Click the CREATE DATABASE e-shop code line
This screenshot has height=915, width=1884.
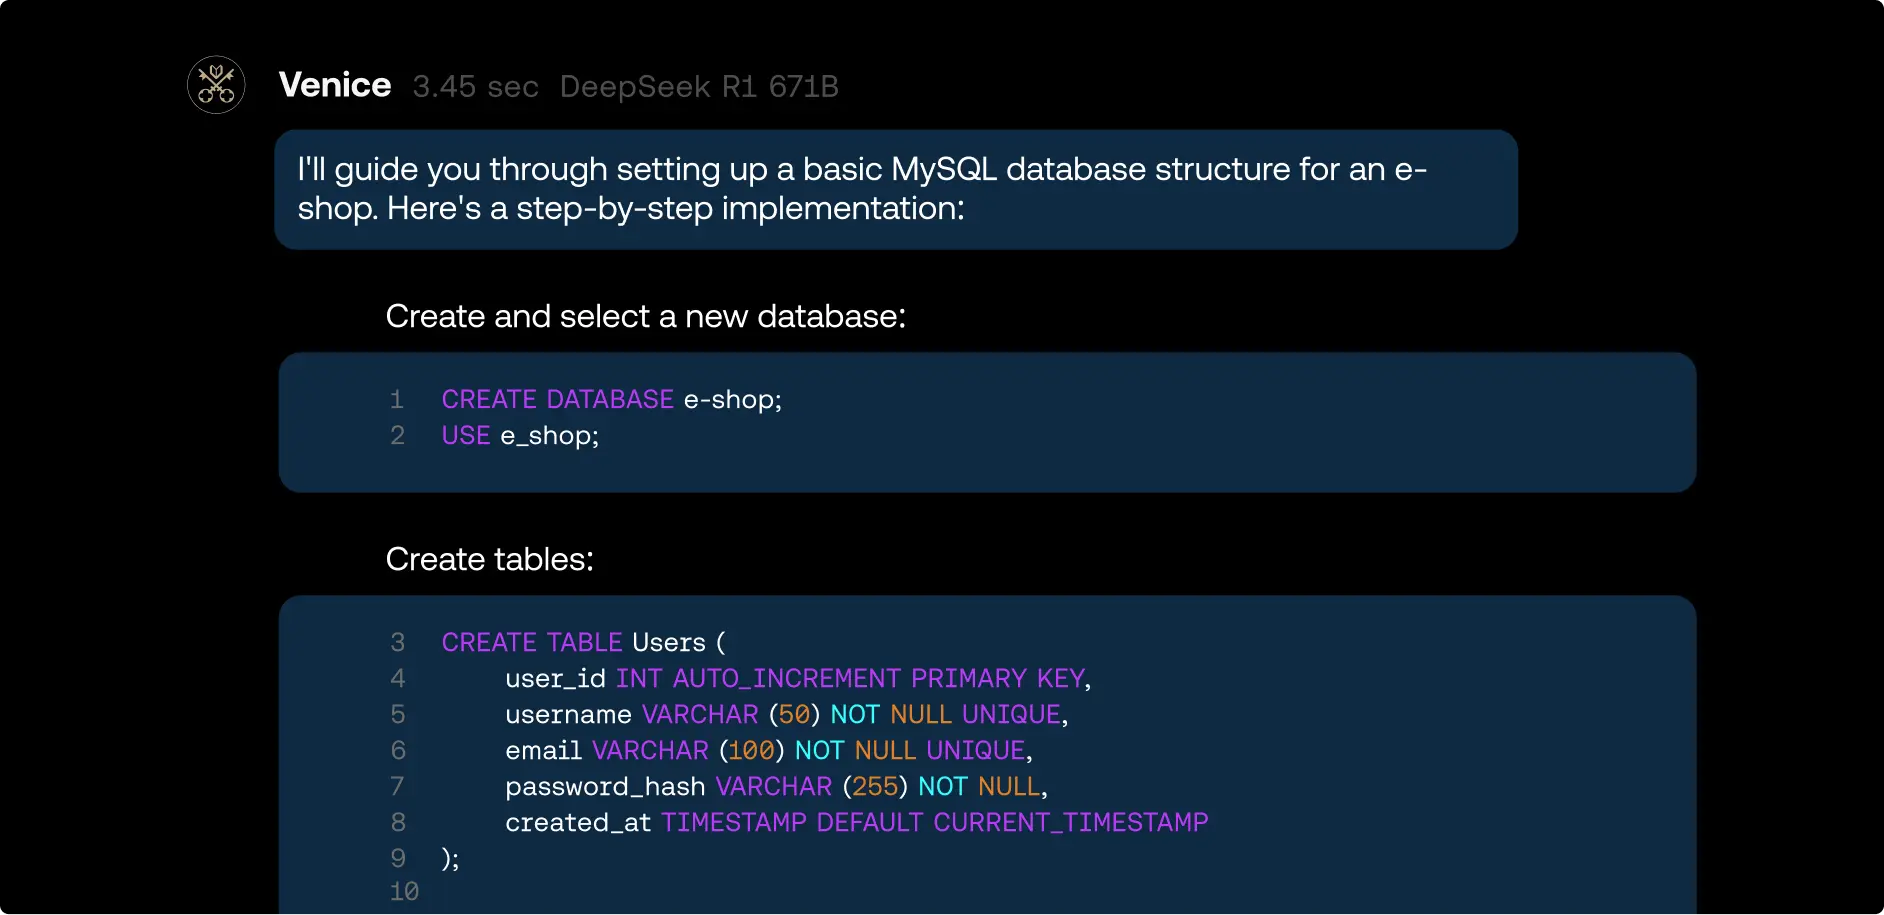(612, 399)
